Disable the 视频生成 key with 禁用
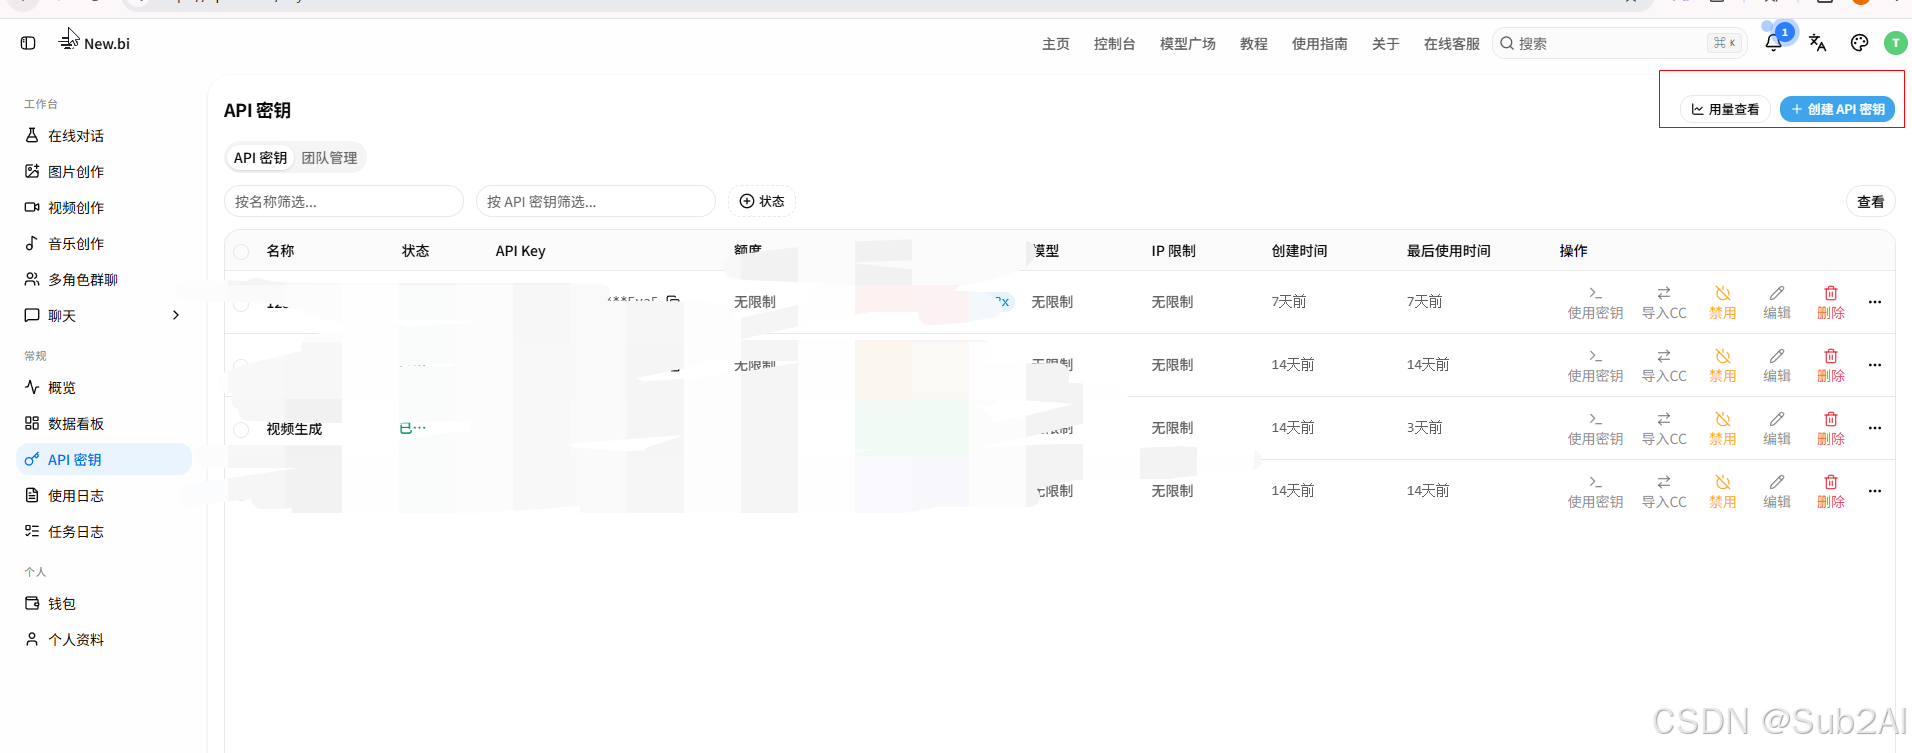This screenshot has width=1912, height=753. tap(1722, 428)
